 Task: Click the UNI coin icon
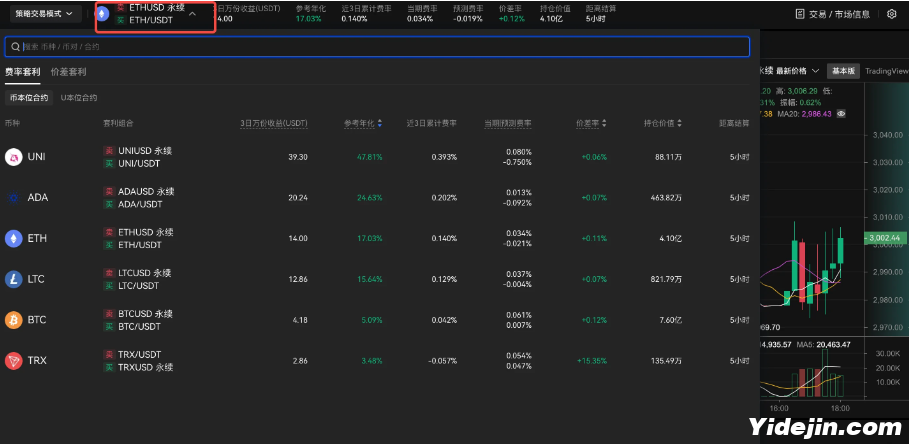[x=13, y=157]
